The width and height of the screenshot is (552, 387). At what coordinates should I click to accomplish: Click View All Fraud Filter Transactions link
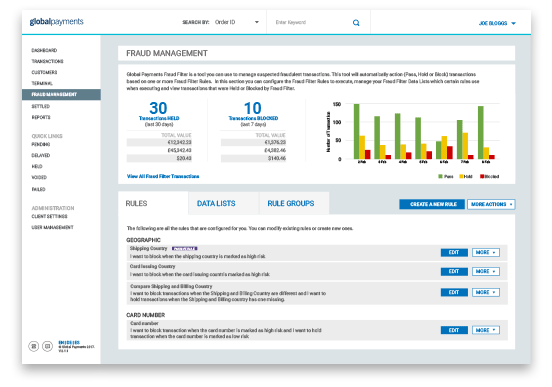coord(163,176)
